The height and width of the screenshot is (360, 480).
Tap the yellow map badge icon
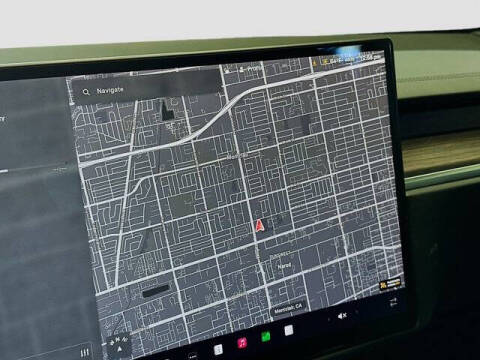(x=390, y=284)
